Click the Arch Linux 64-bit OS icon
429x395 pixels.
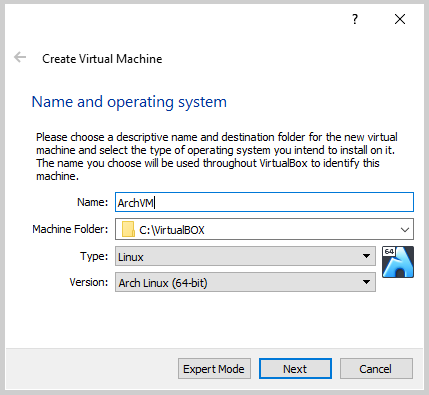398,262
